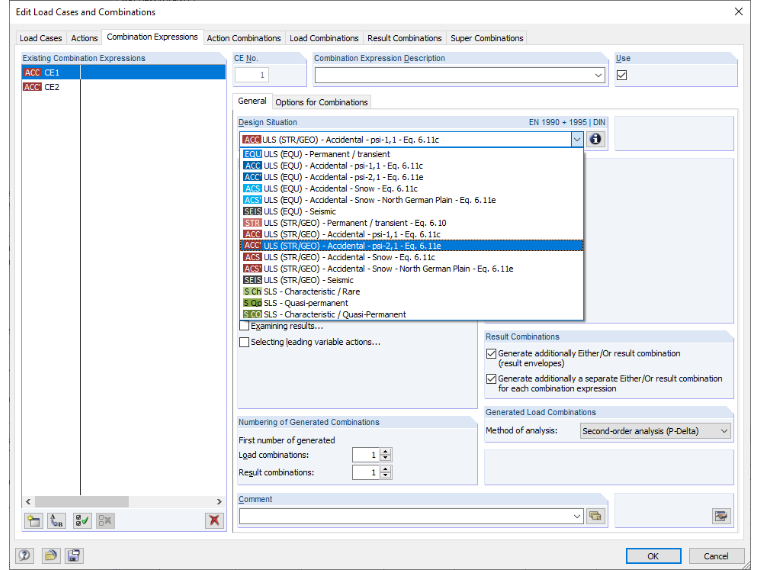Click the open folder icon at bottom left
Screen dimensions: 760x570
coord(51,555)
